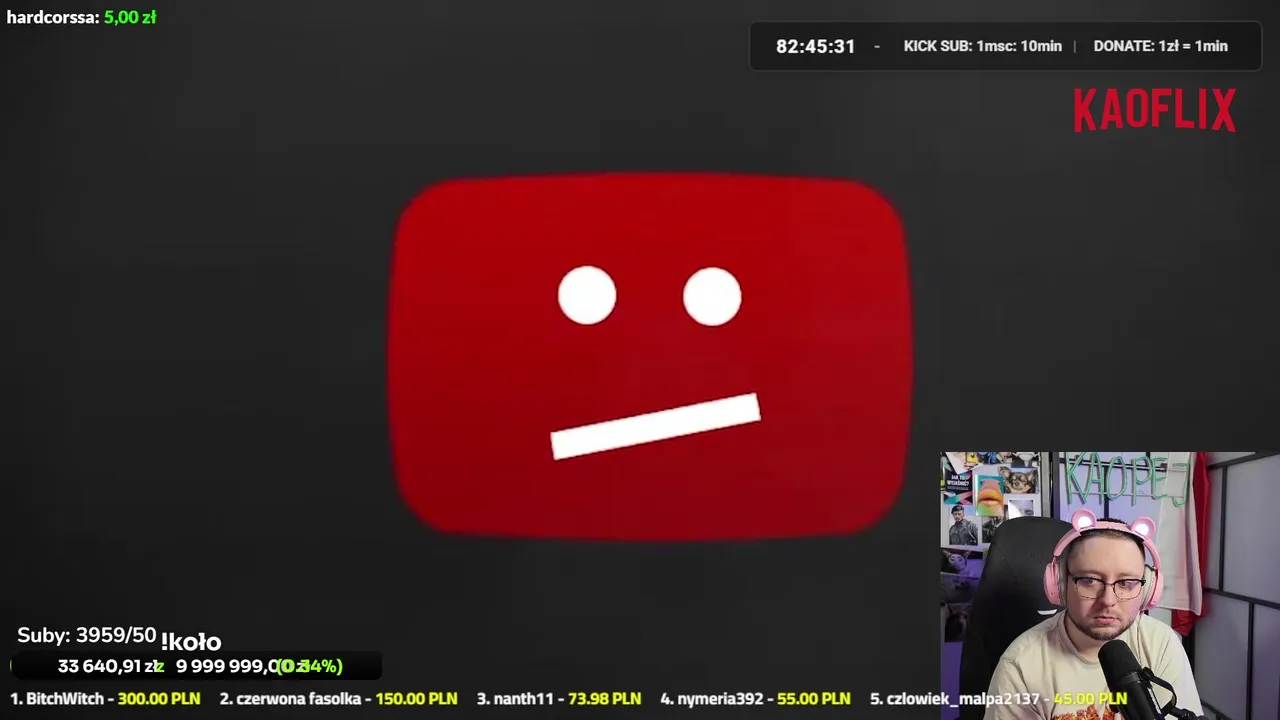
Task: Click the 'KICK SUB: 1msc: 10min' text
Action: [x=982, y=46]
